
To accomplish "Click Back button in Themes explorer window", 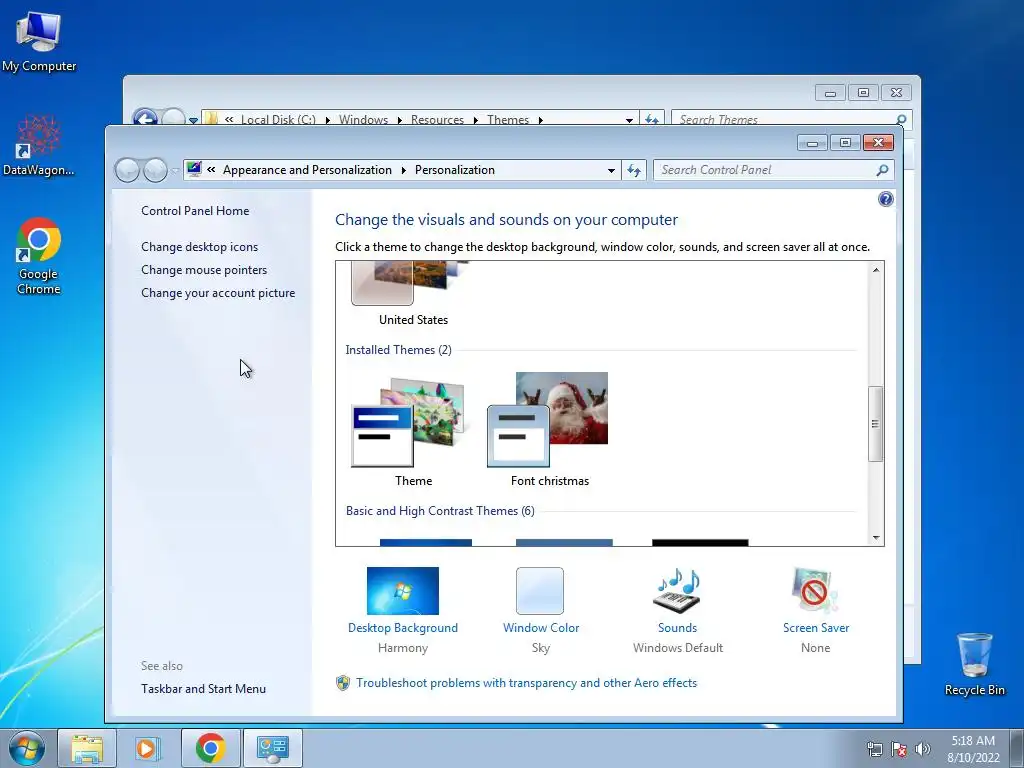I will [x=145, y=118].
